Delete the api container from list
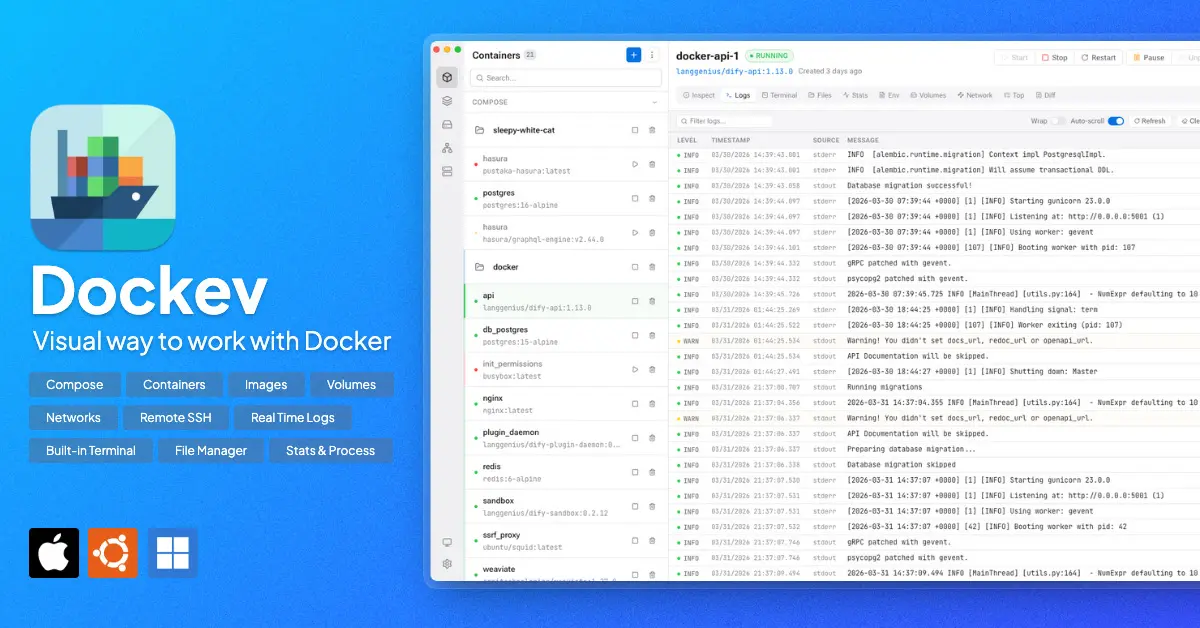The image size is (1200, 628). pyautogui.click(x=652, y=301)
